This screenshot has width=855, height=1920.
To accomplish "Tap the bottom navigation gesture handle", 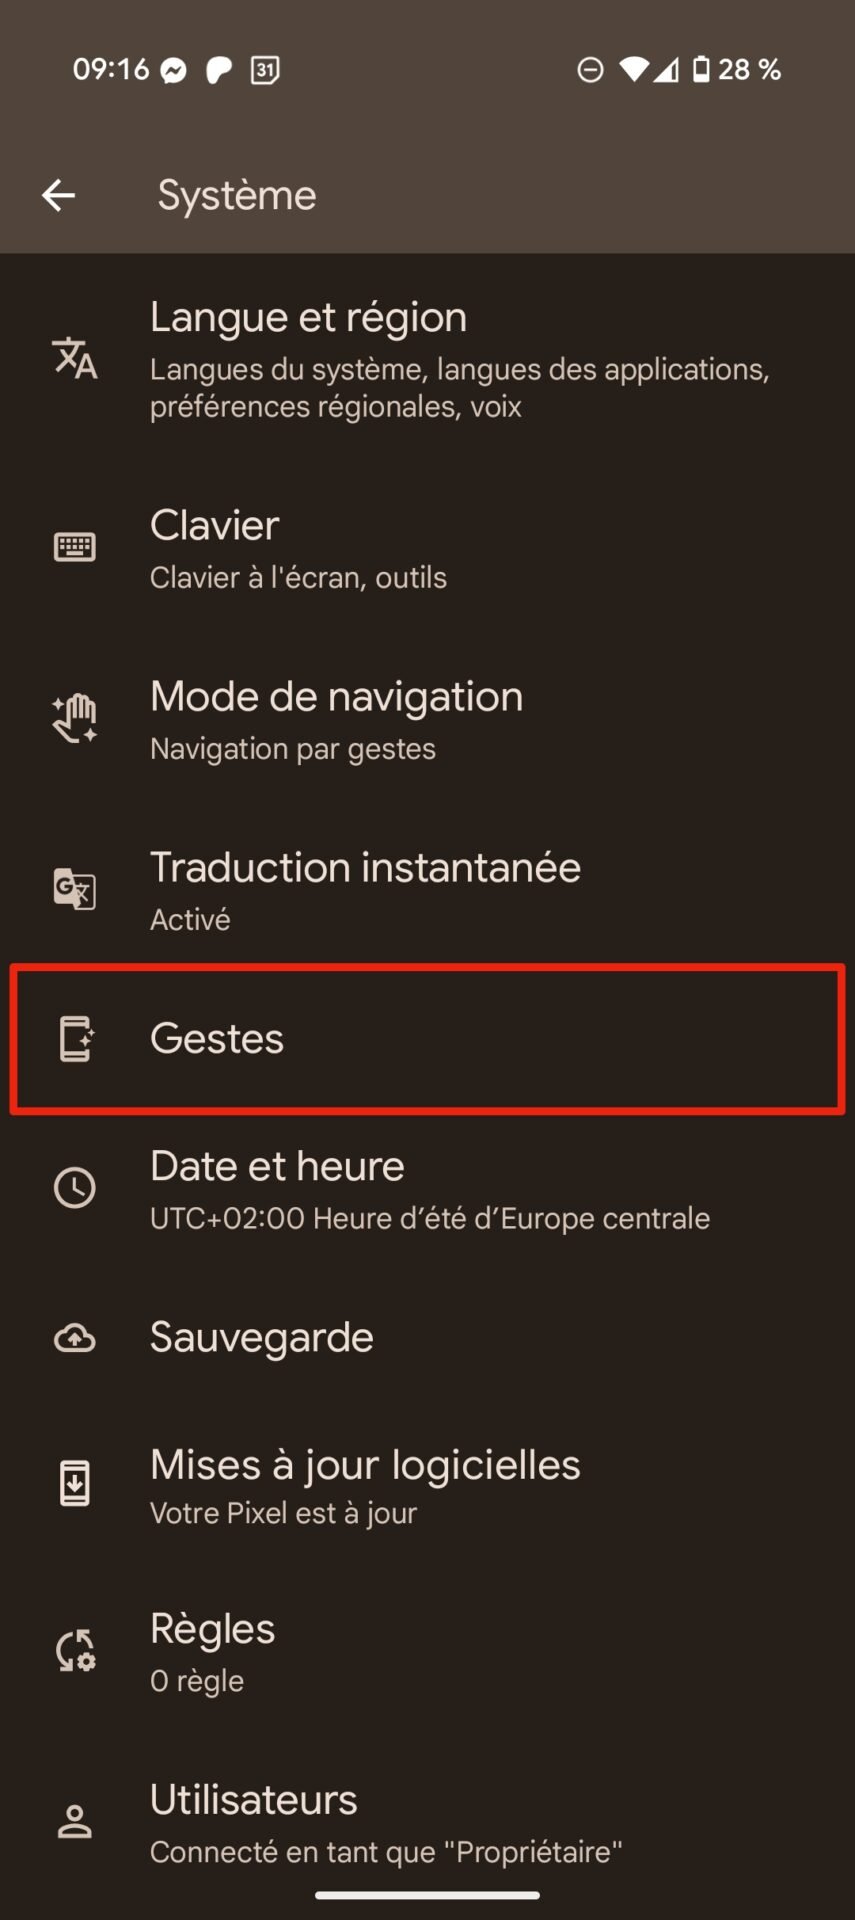I will [427, 1895].
